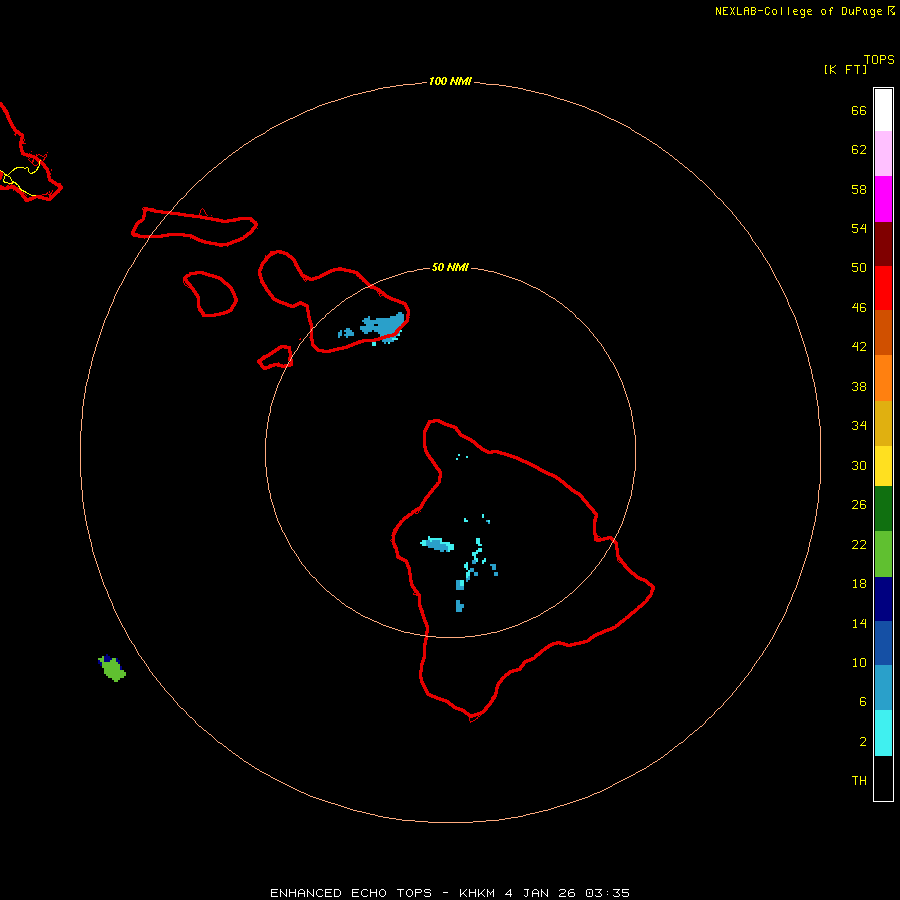Click the medium blue legend color segment
Image resolution: width=900 pixels, height=900 pixels.
(883, 643)
